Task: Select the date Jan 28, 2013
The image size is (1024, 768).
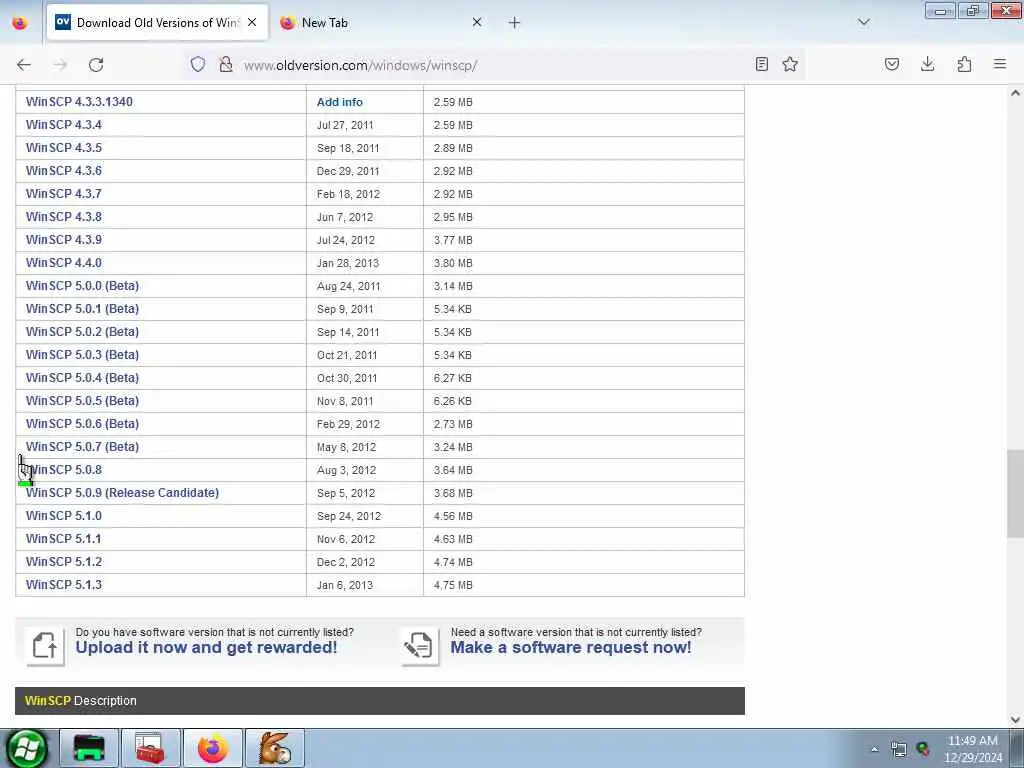Action: coord(347,263)
